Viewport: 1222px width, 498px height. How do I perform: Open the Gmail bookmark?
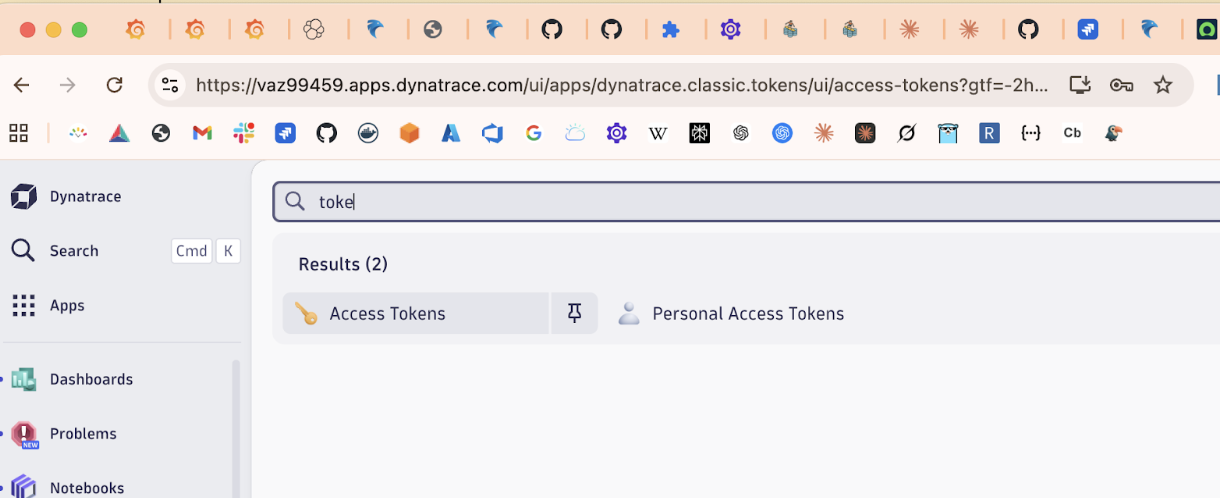203,133
